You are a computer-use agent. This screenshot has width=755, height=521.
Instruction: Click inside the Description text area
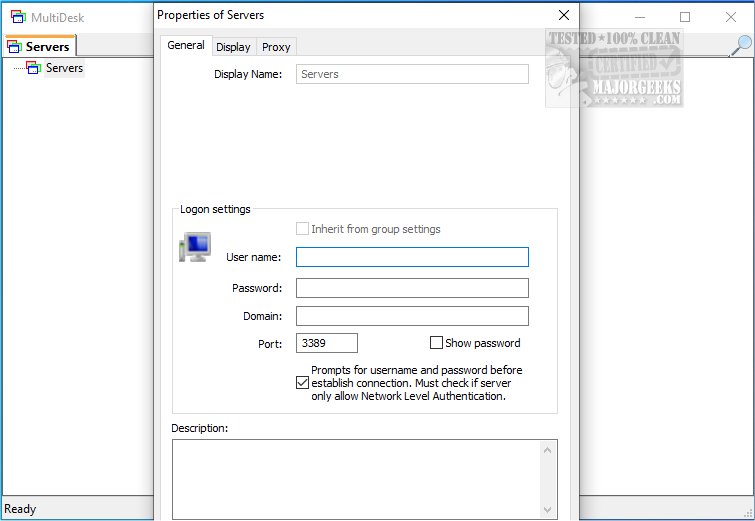(x=355, y=479)
